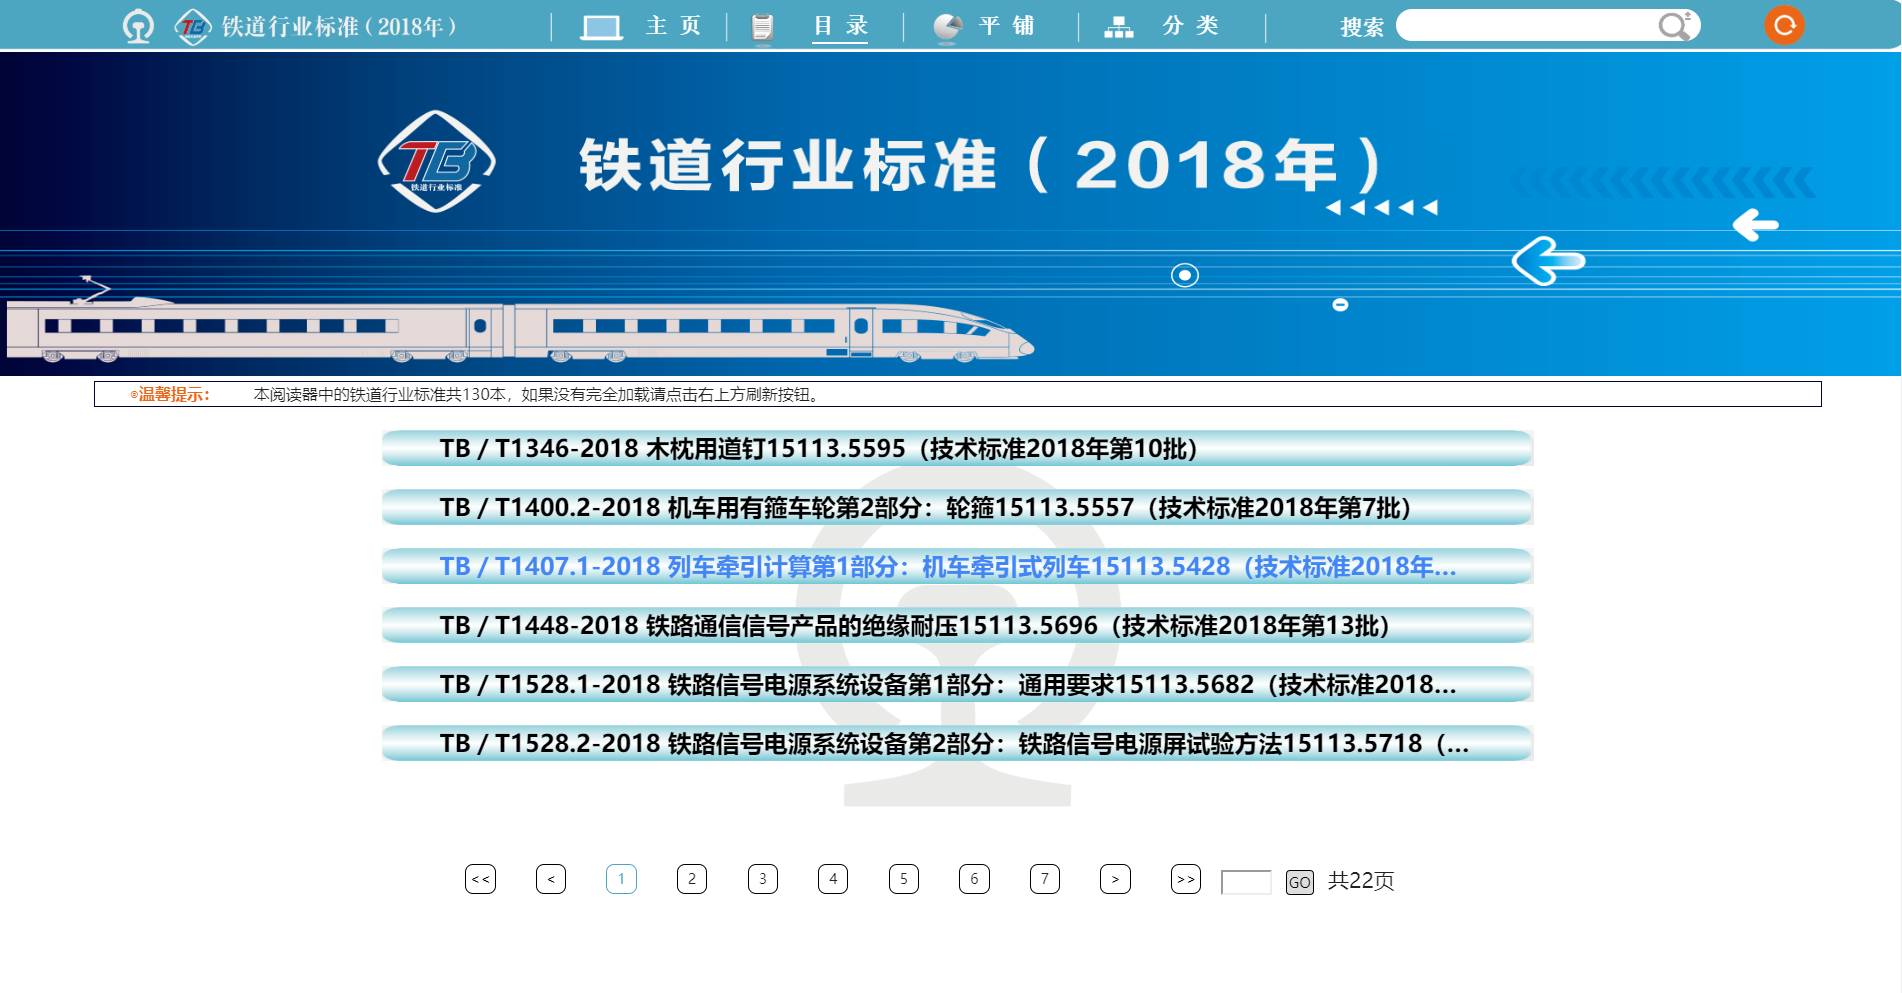
Task: Go to previous page with < button
Action: [551, 879]
